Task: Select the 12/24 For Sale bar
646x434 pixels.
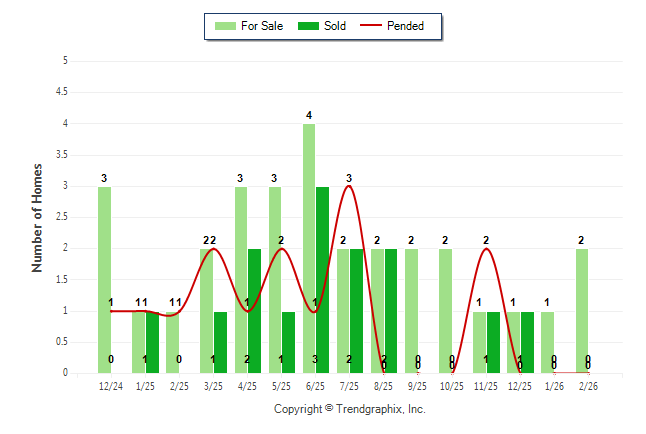Action: point(104,280)
